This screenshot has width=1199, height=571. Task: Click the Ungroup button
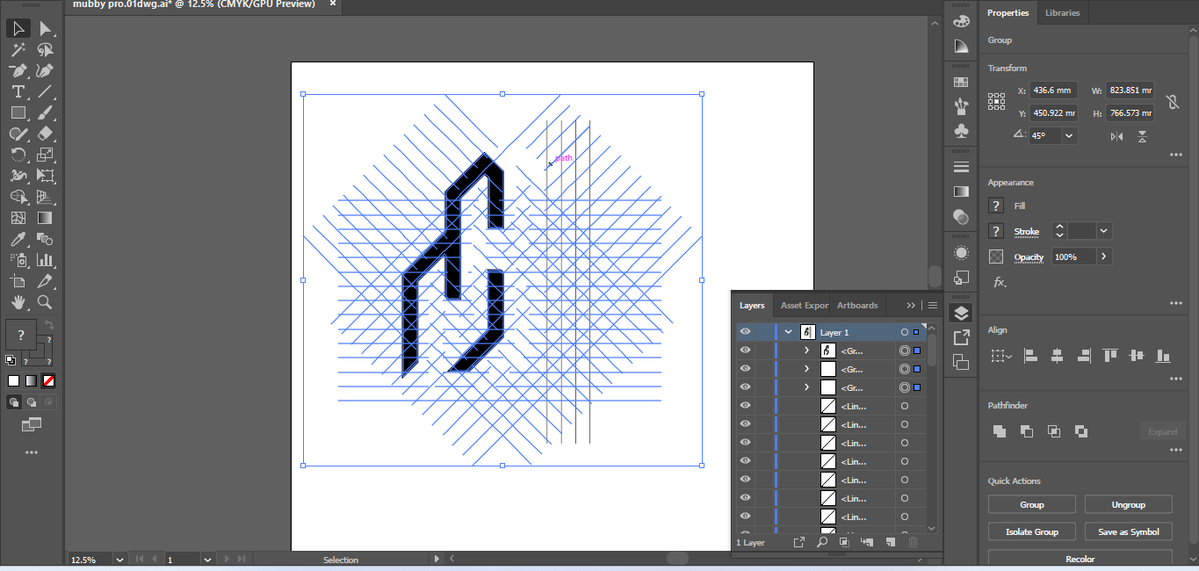pyautogui.click(x=1129, y=504)
